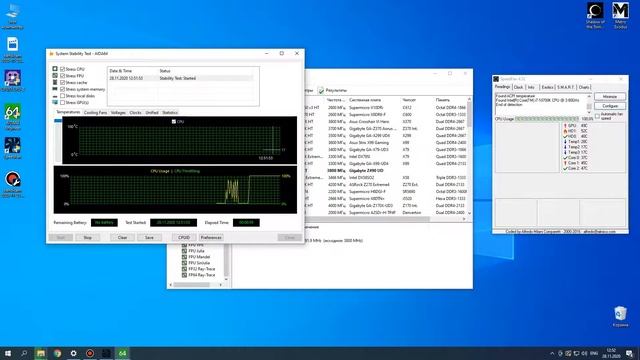Select FPU SinJulia benchmark in tree
640x360 pixels.
click(199, 263)
